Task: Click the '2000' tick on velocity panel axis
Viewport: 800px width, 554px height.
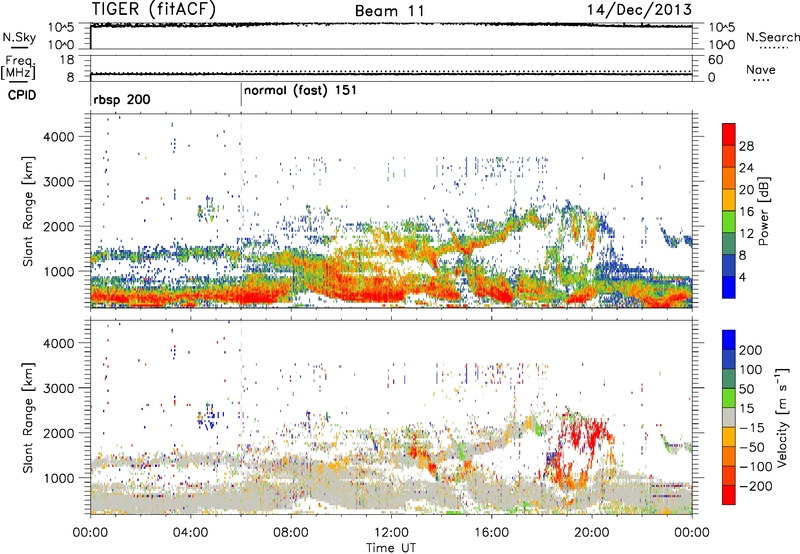Action: pos(59,433)
